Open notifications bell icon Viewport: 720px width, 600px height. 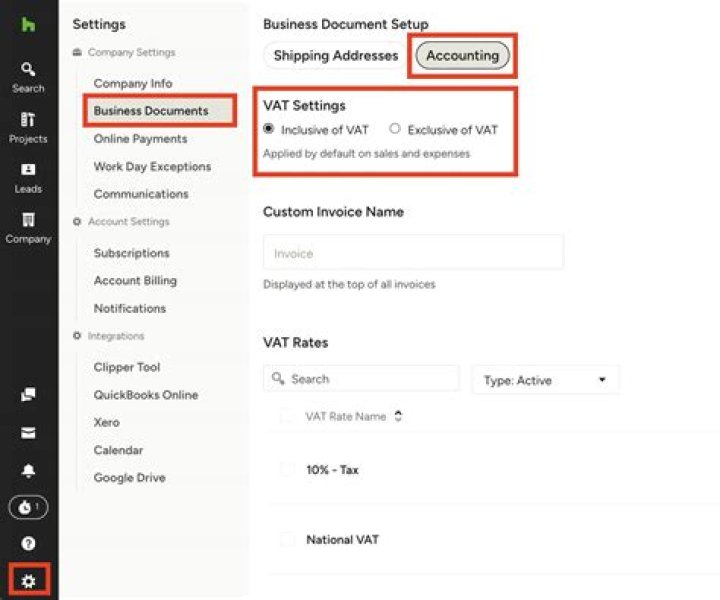pyautogui.click(x=28, y=471)
